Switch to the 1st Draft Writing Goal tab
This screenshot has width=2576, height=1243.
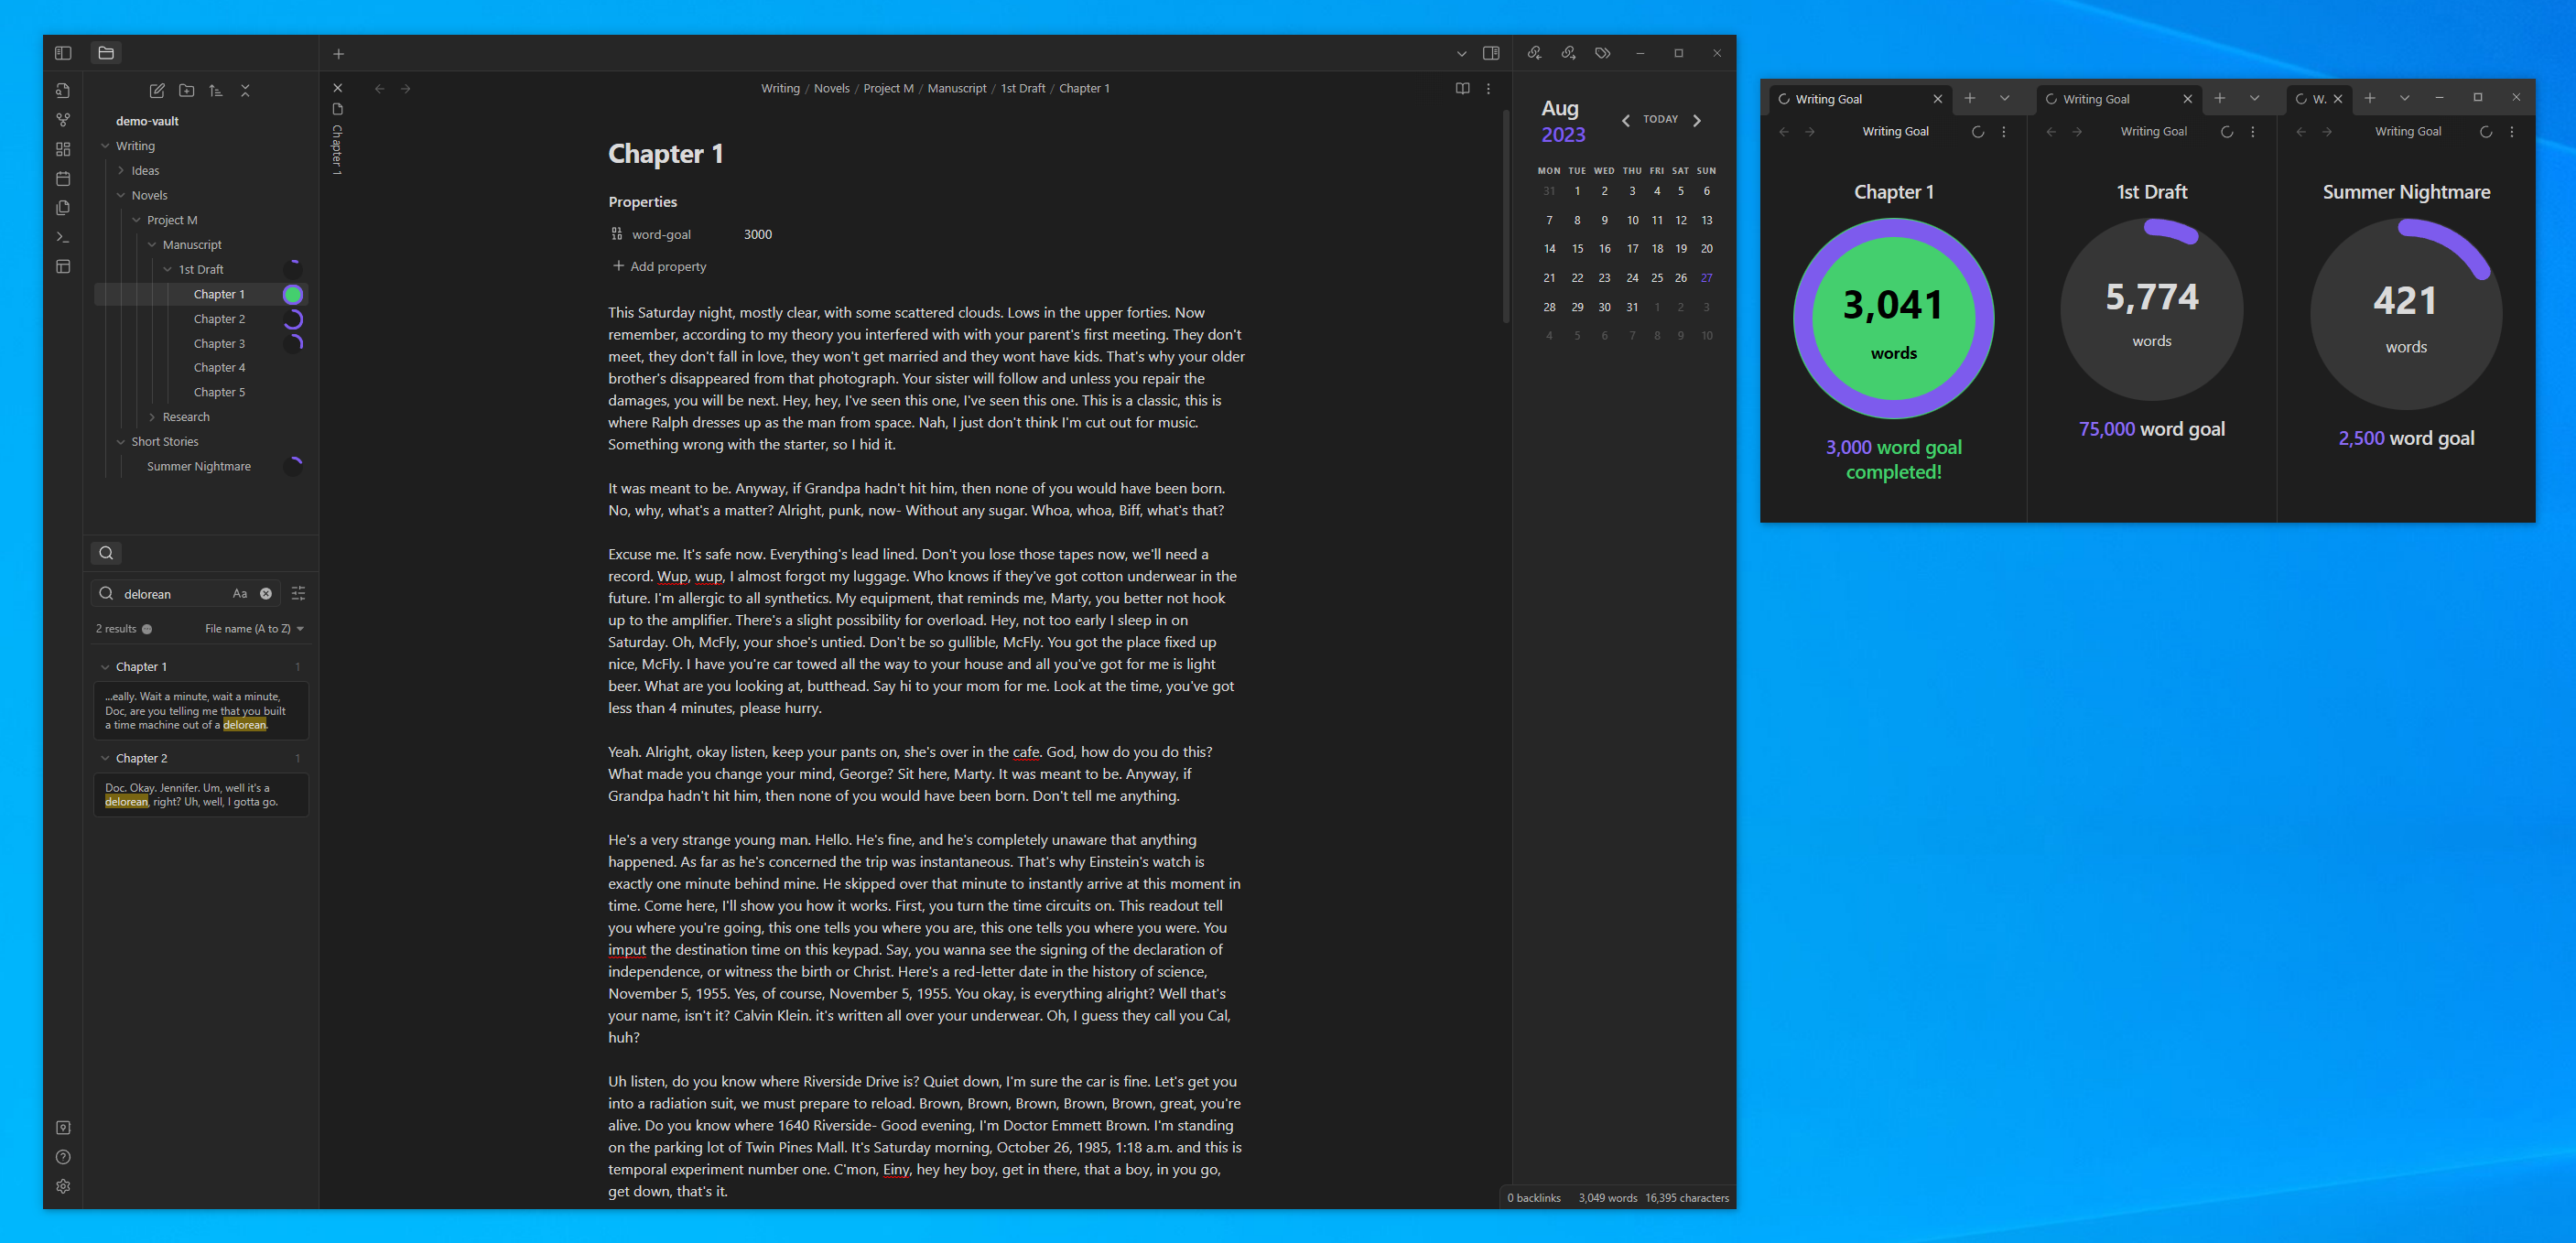(2095, 99)
